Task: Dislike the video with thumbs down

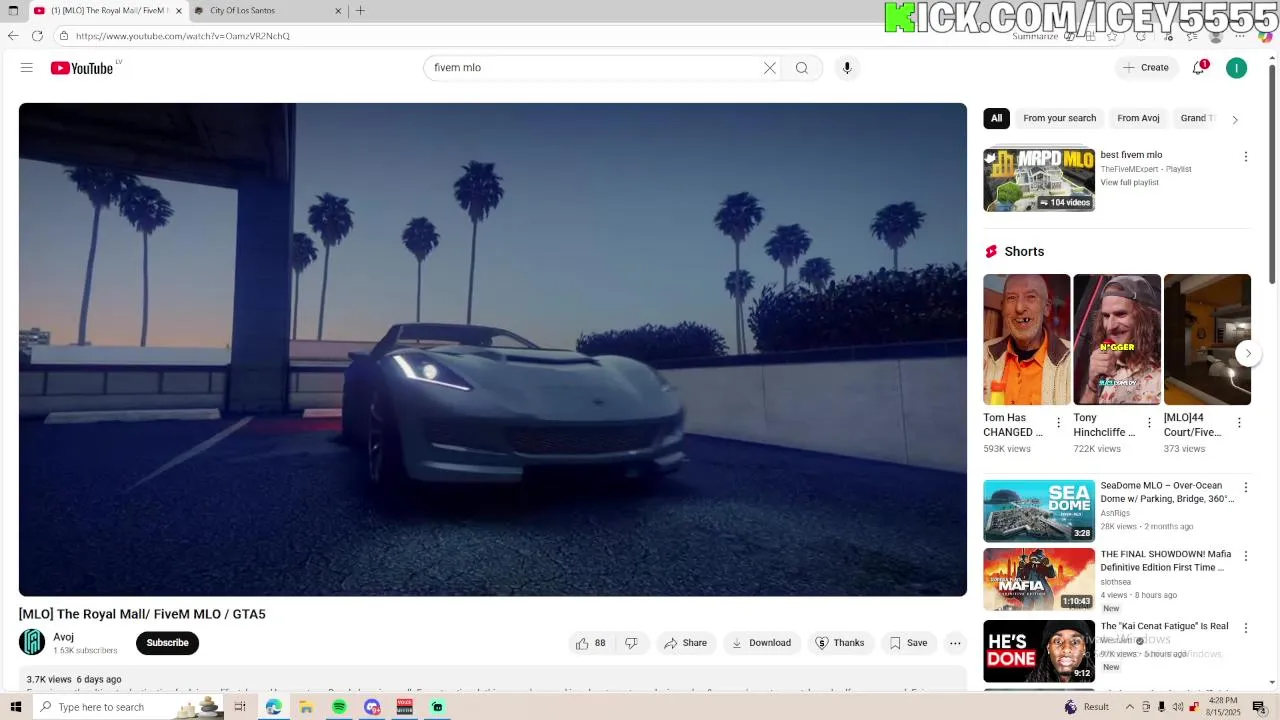Action: (x=632, y=643)
